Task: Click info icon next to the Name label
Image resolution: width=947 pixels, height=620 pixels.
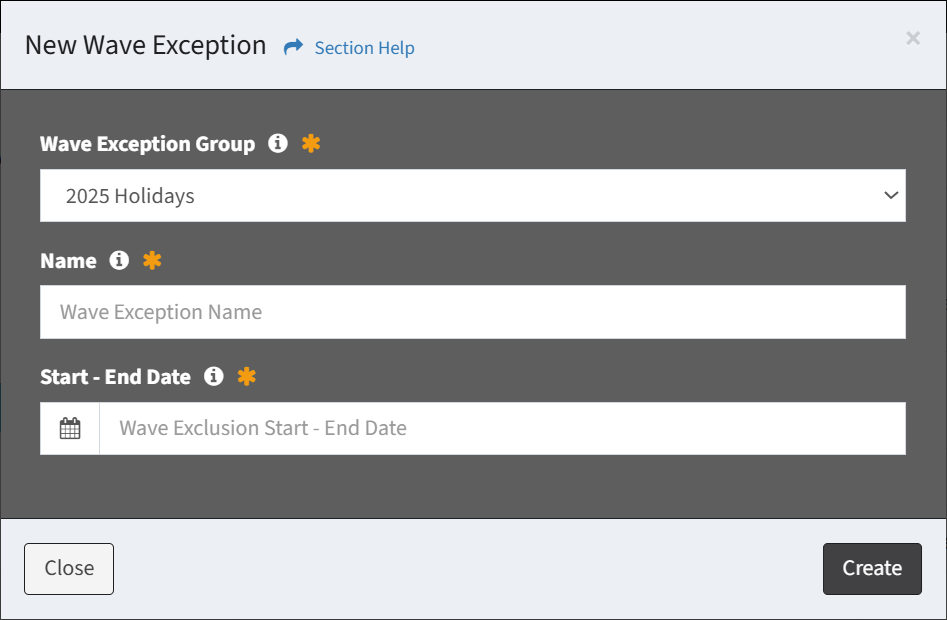Action: [x=119, y=260]
